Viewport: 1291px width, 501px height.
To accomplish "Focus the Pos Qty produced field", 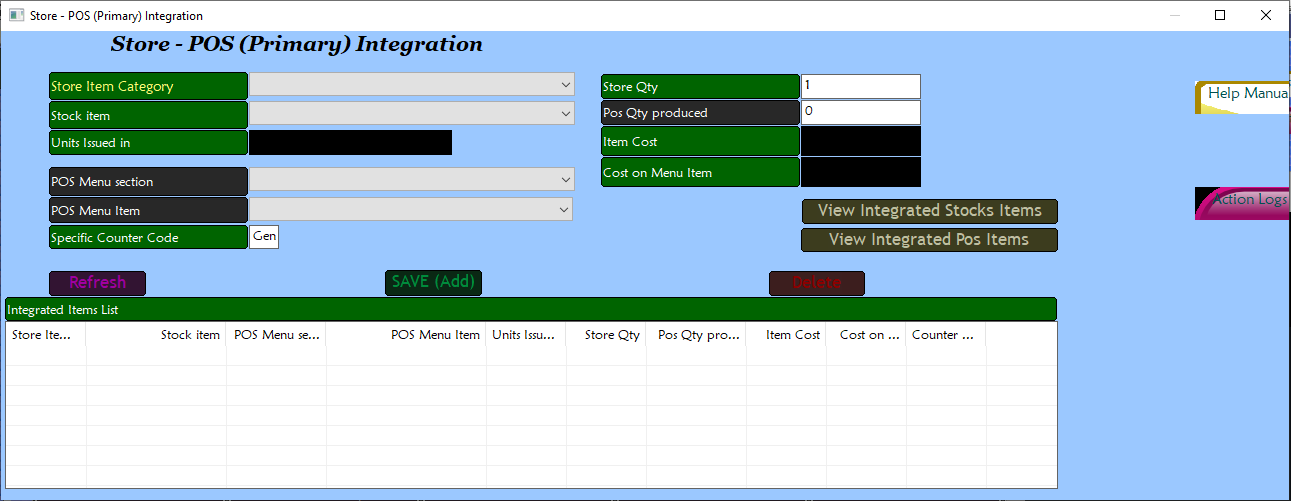I will 860,112.
